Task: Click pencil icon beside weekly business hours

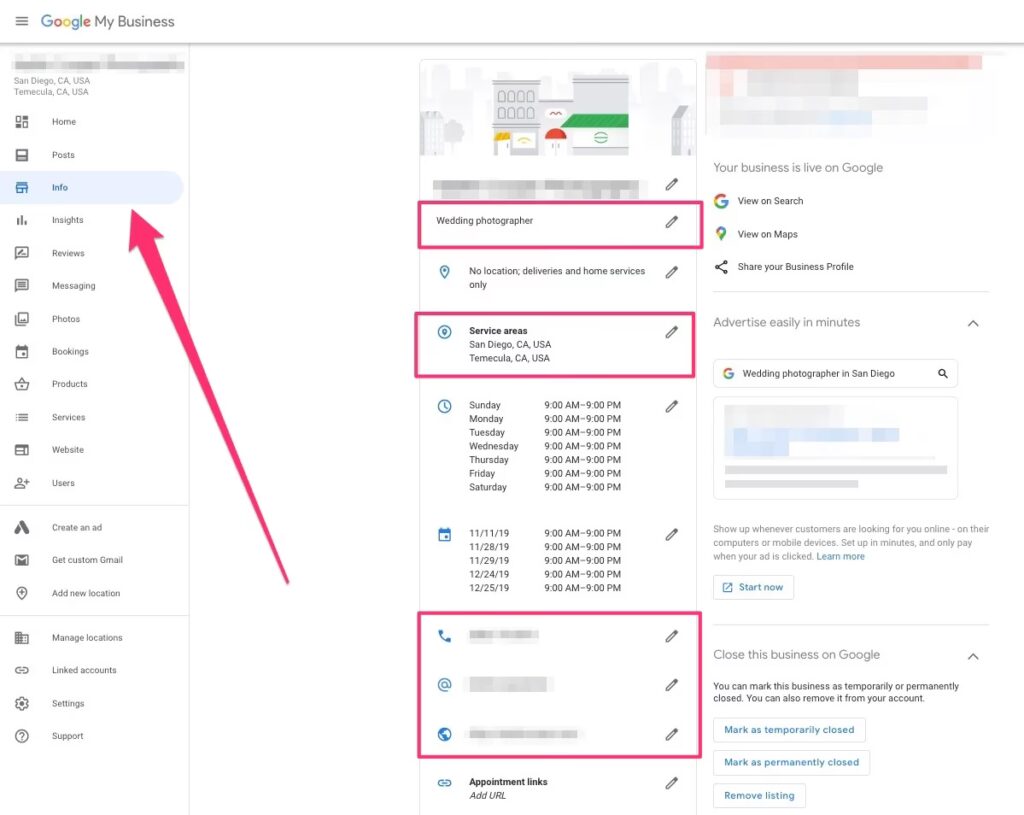Action: (672, 406)
